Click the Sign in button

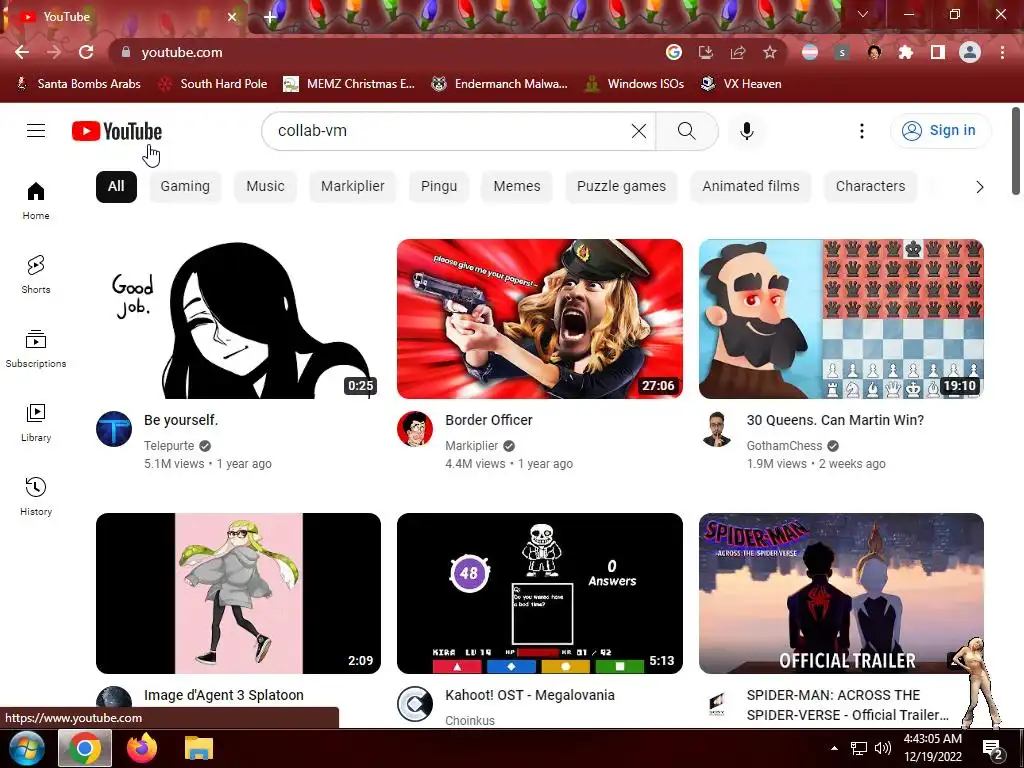(x=940, y=131)
